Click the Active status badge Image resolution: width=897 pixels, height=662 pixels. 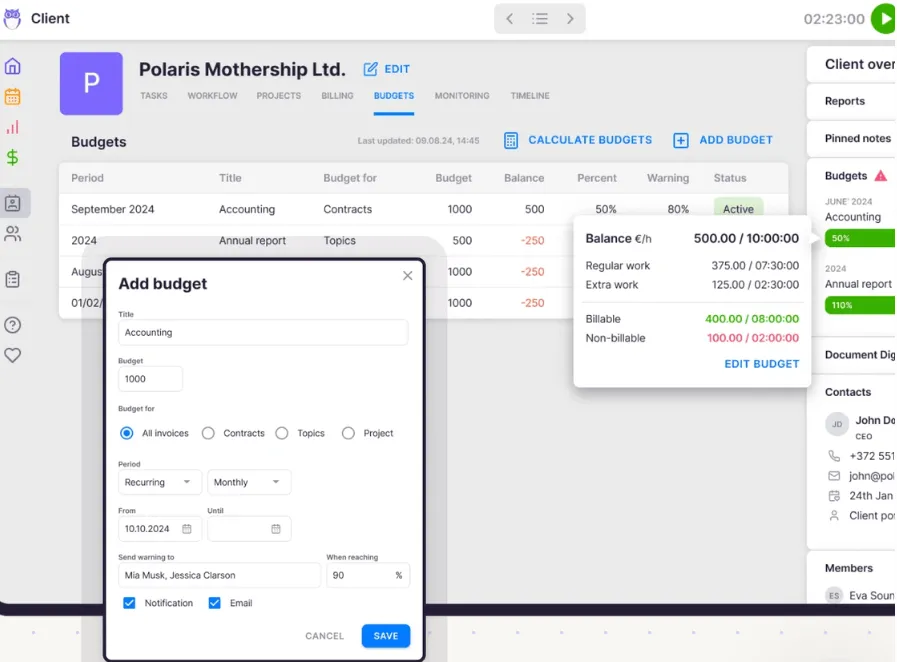point(738,209)
